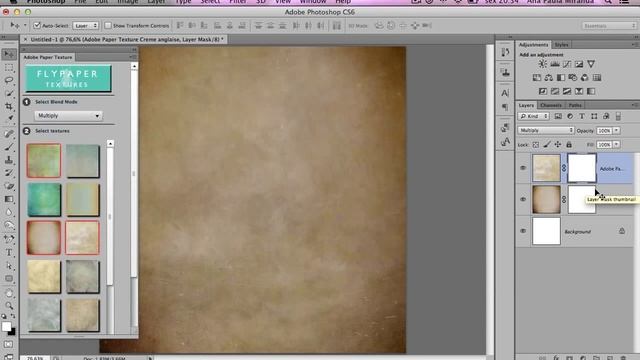Select the Zoom tool
This screenshot has width=640, height=360.
tap(9, 306)
